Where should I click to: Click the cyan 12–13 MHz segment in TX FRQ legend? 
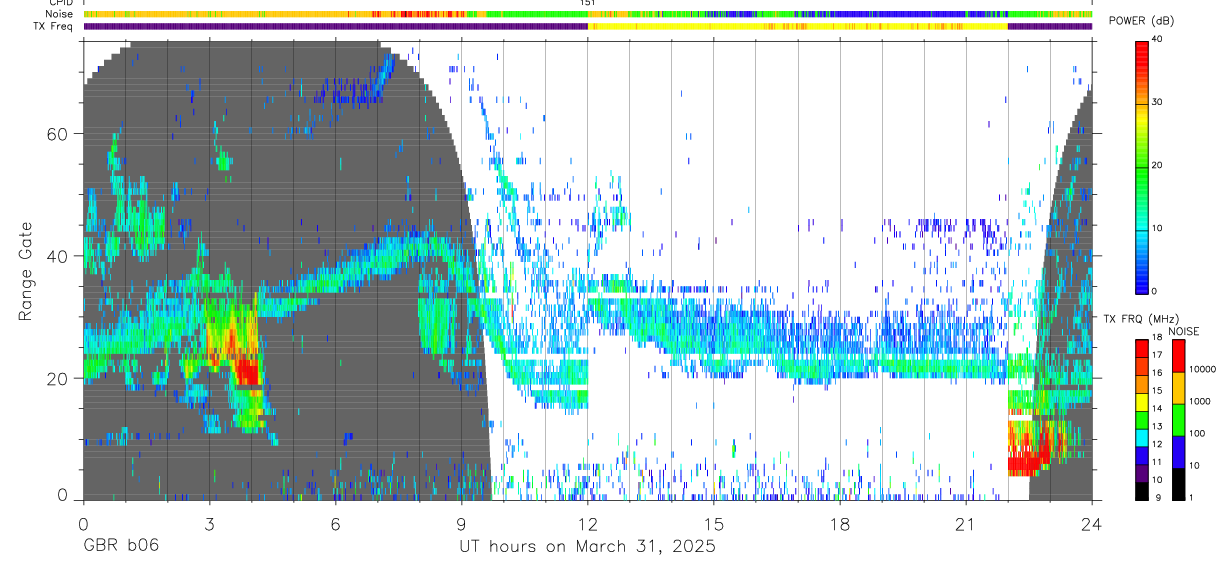click(1142, 438)
